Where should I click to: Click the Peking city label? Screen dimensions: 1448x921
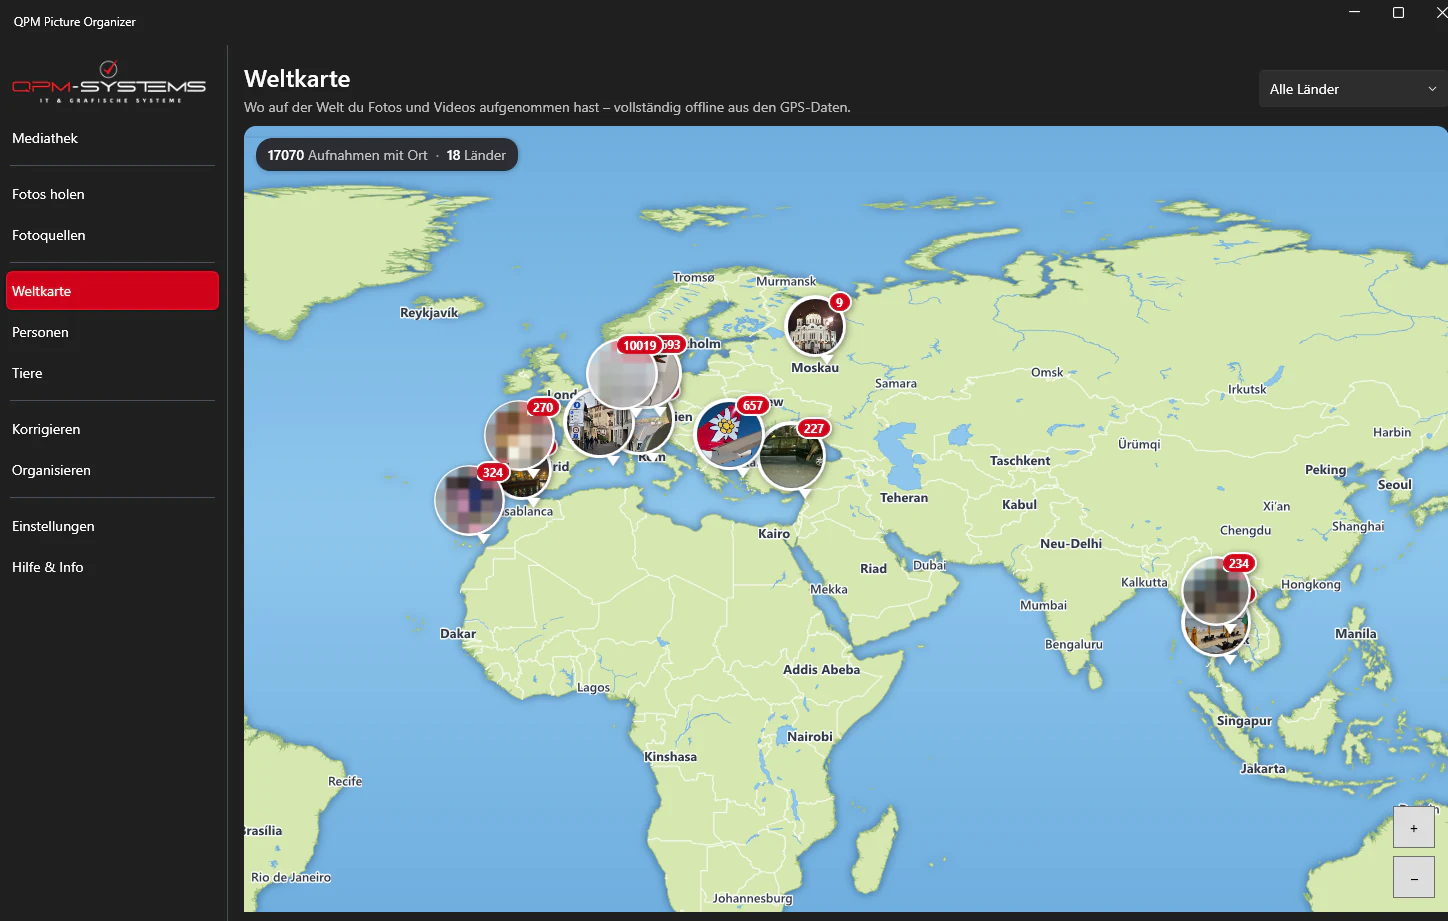(1326, 469)
